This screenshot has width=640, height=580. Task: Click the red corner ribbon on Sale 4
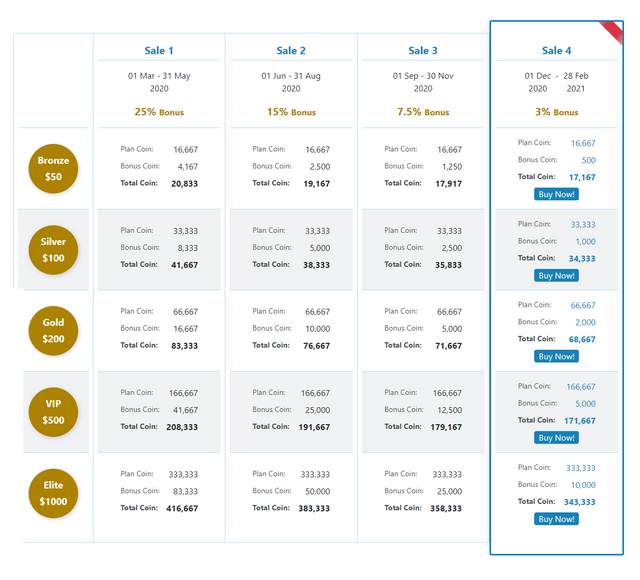pos(612,33)
